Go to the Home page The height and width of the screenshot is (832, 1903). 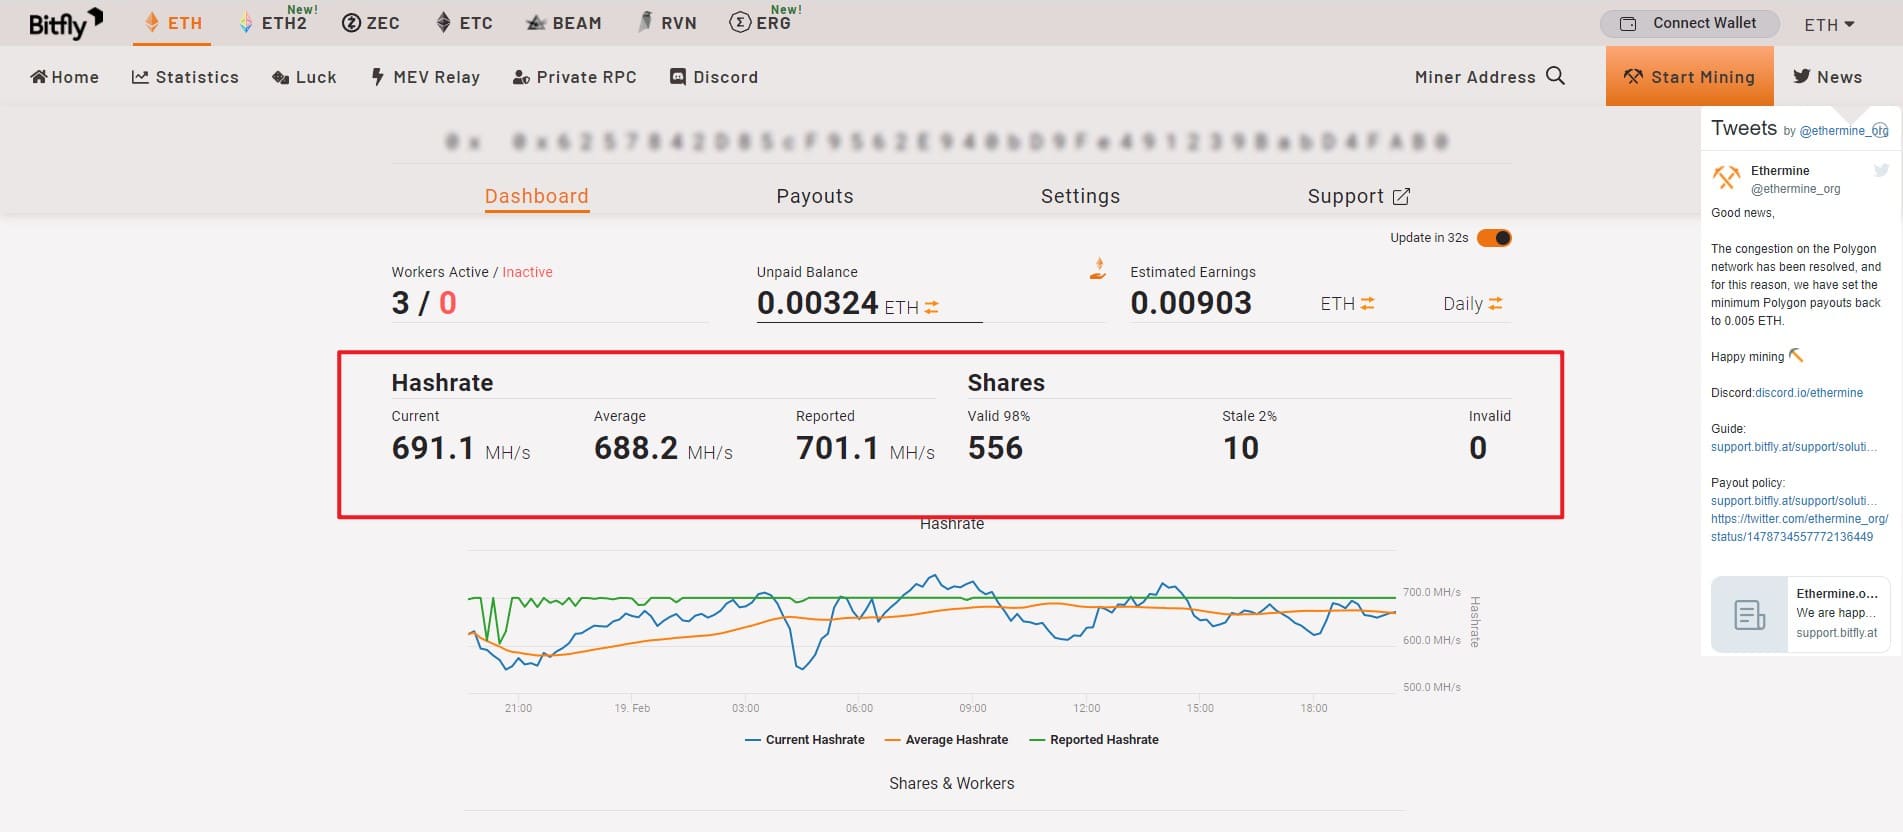[x=65, y=77]
